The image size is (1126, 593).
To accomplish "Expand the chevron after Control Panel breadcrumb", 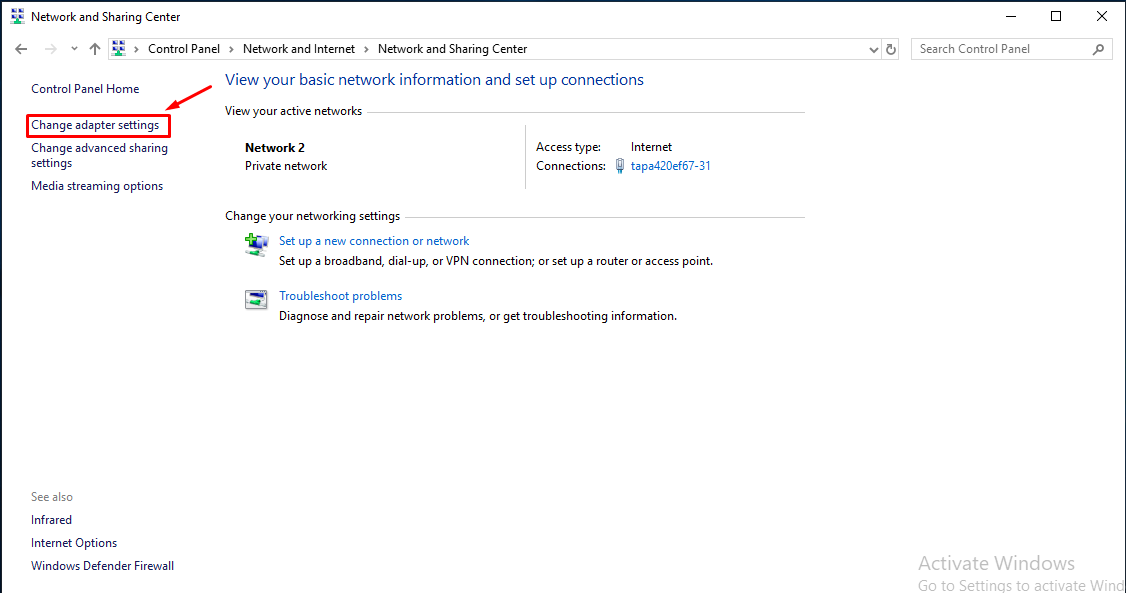I will 231,49.
